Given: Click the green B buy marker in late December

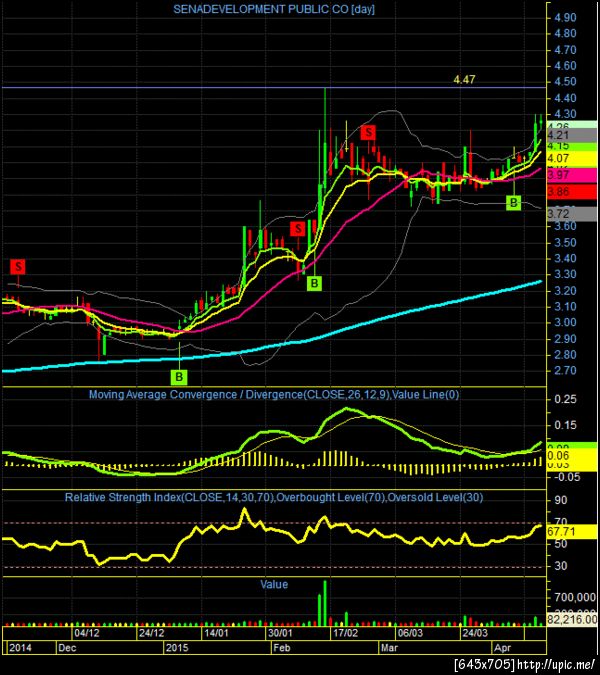Looking at the screenshot, I should [179, 377].
